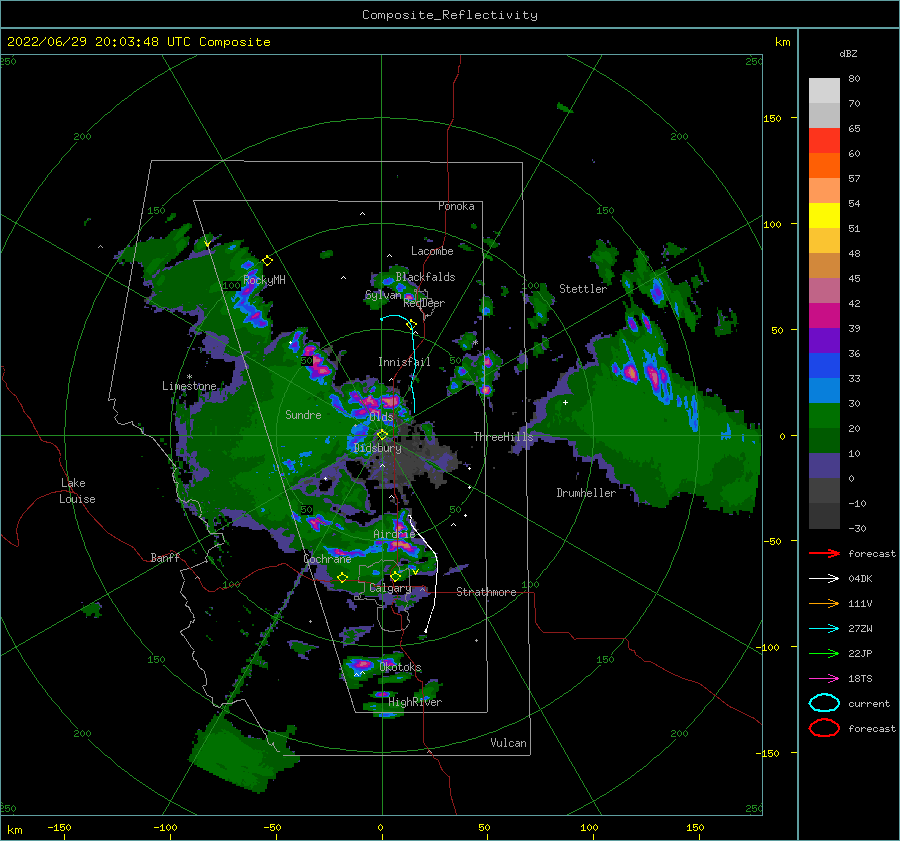
Task: Click the magenta 18TS arrow legend icon
Action: pyautogui.click(x=824, y=679)
